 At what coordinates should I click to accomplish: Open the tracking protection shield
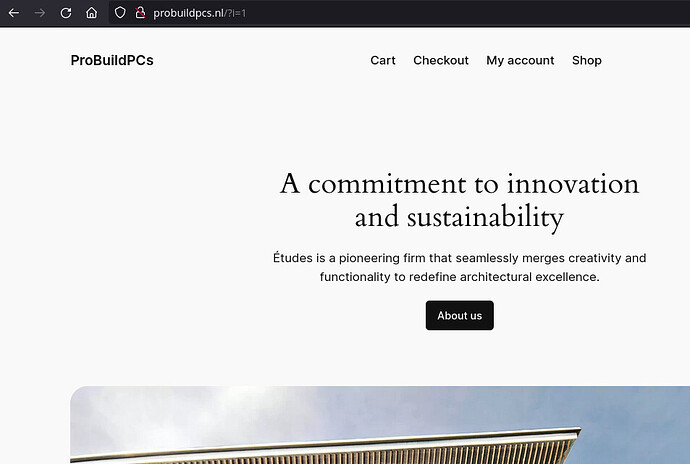pos(120,13)
